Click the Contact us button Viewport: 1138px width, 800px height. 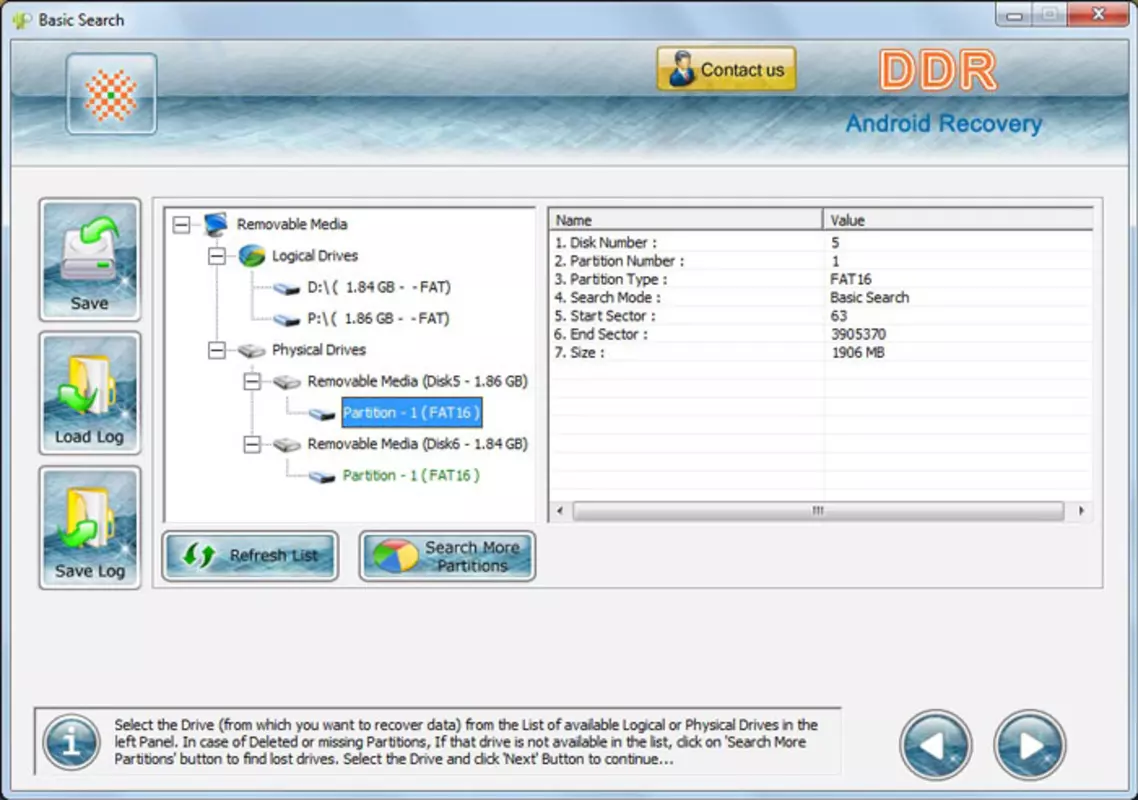tap(726, 70)
